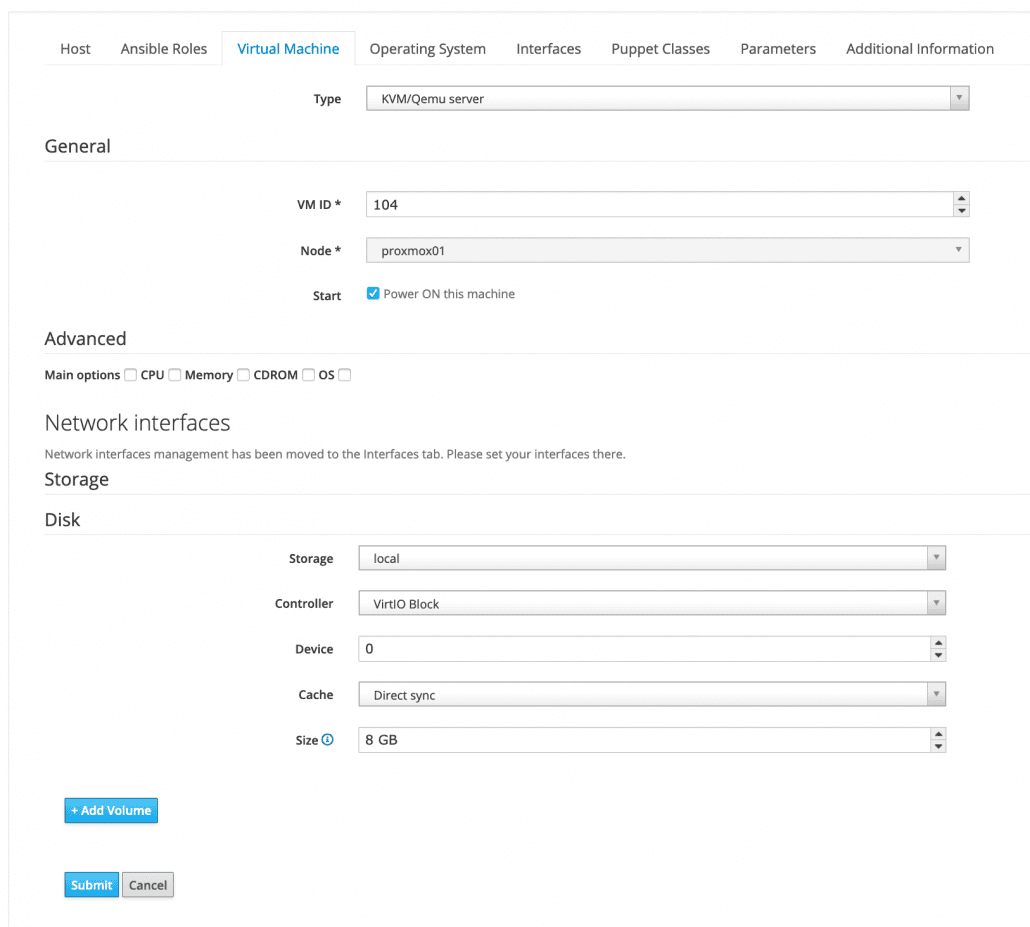The width and height of the screenshot is (1030, 927).
Task: Check the Memory advanced option checkbox
Action: (x=243, y=375)
